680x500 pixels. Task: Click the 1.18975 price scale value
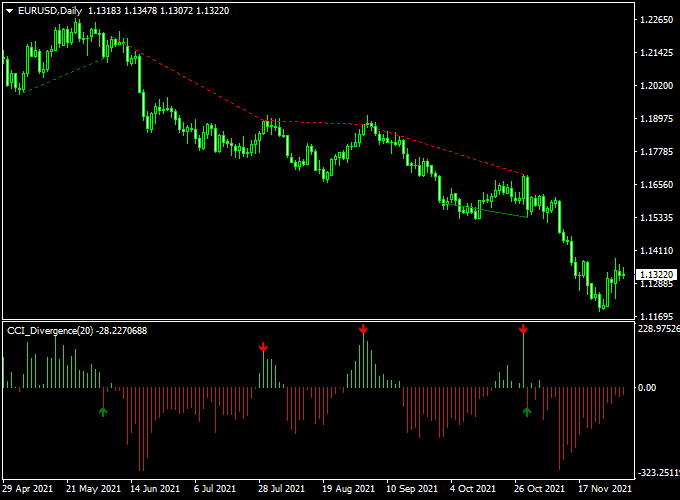point(657,119)
